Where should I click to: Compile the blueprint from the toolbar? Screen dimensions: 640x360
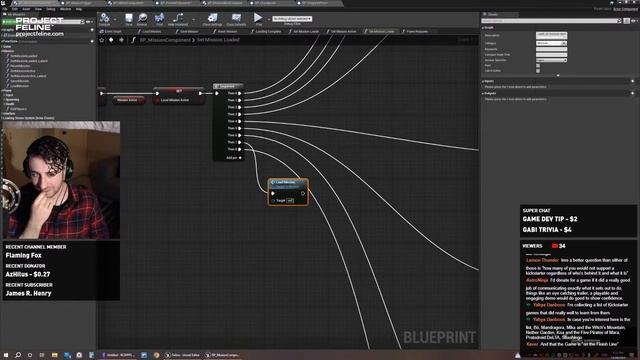pos(104,19)
